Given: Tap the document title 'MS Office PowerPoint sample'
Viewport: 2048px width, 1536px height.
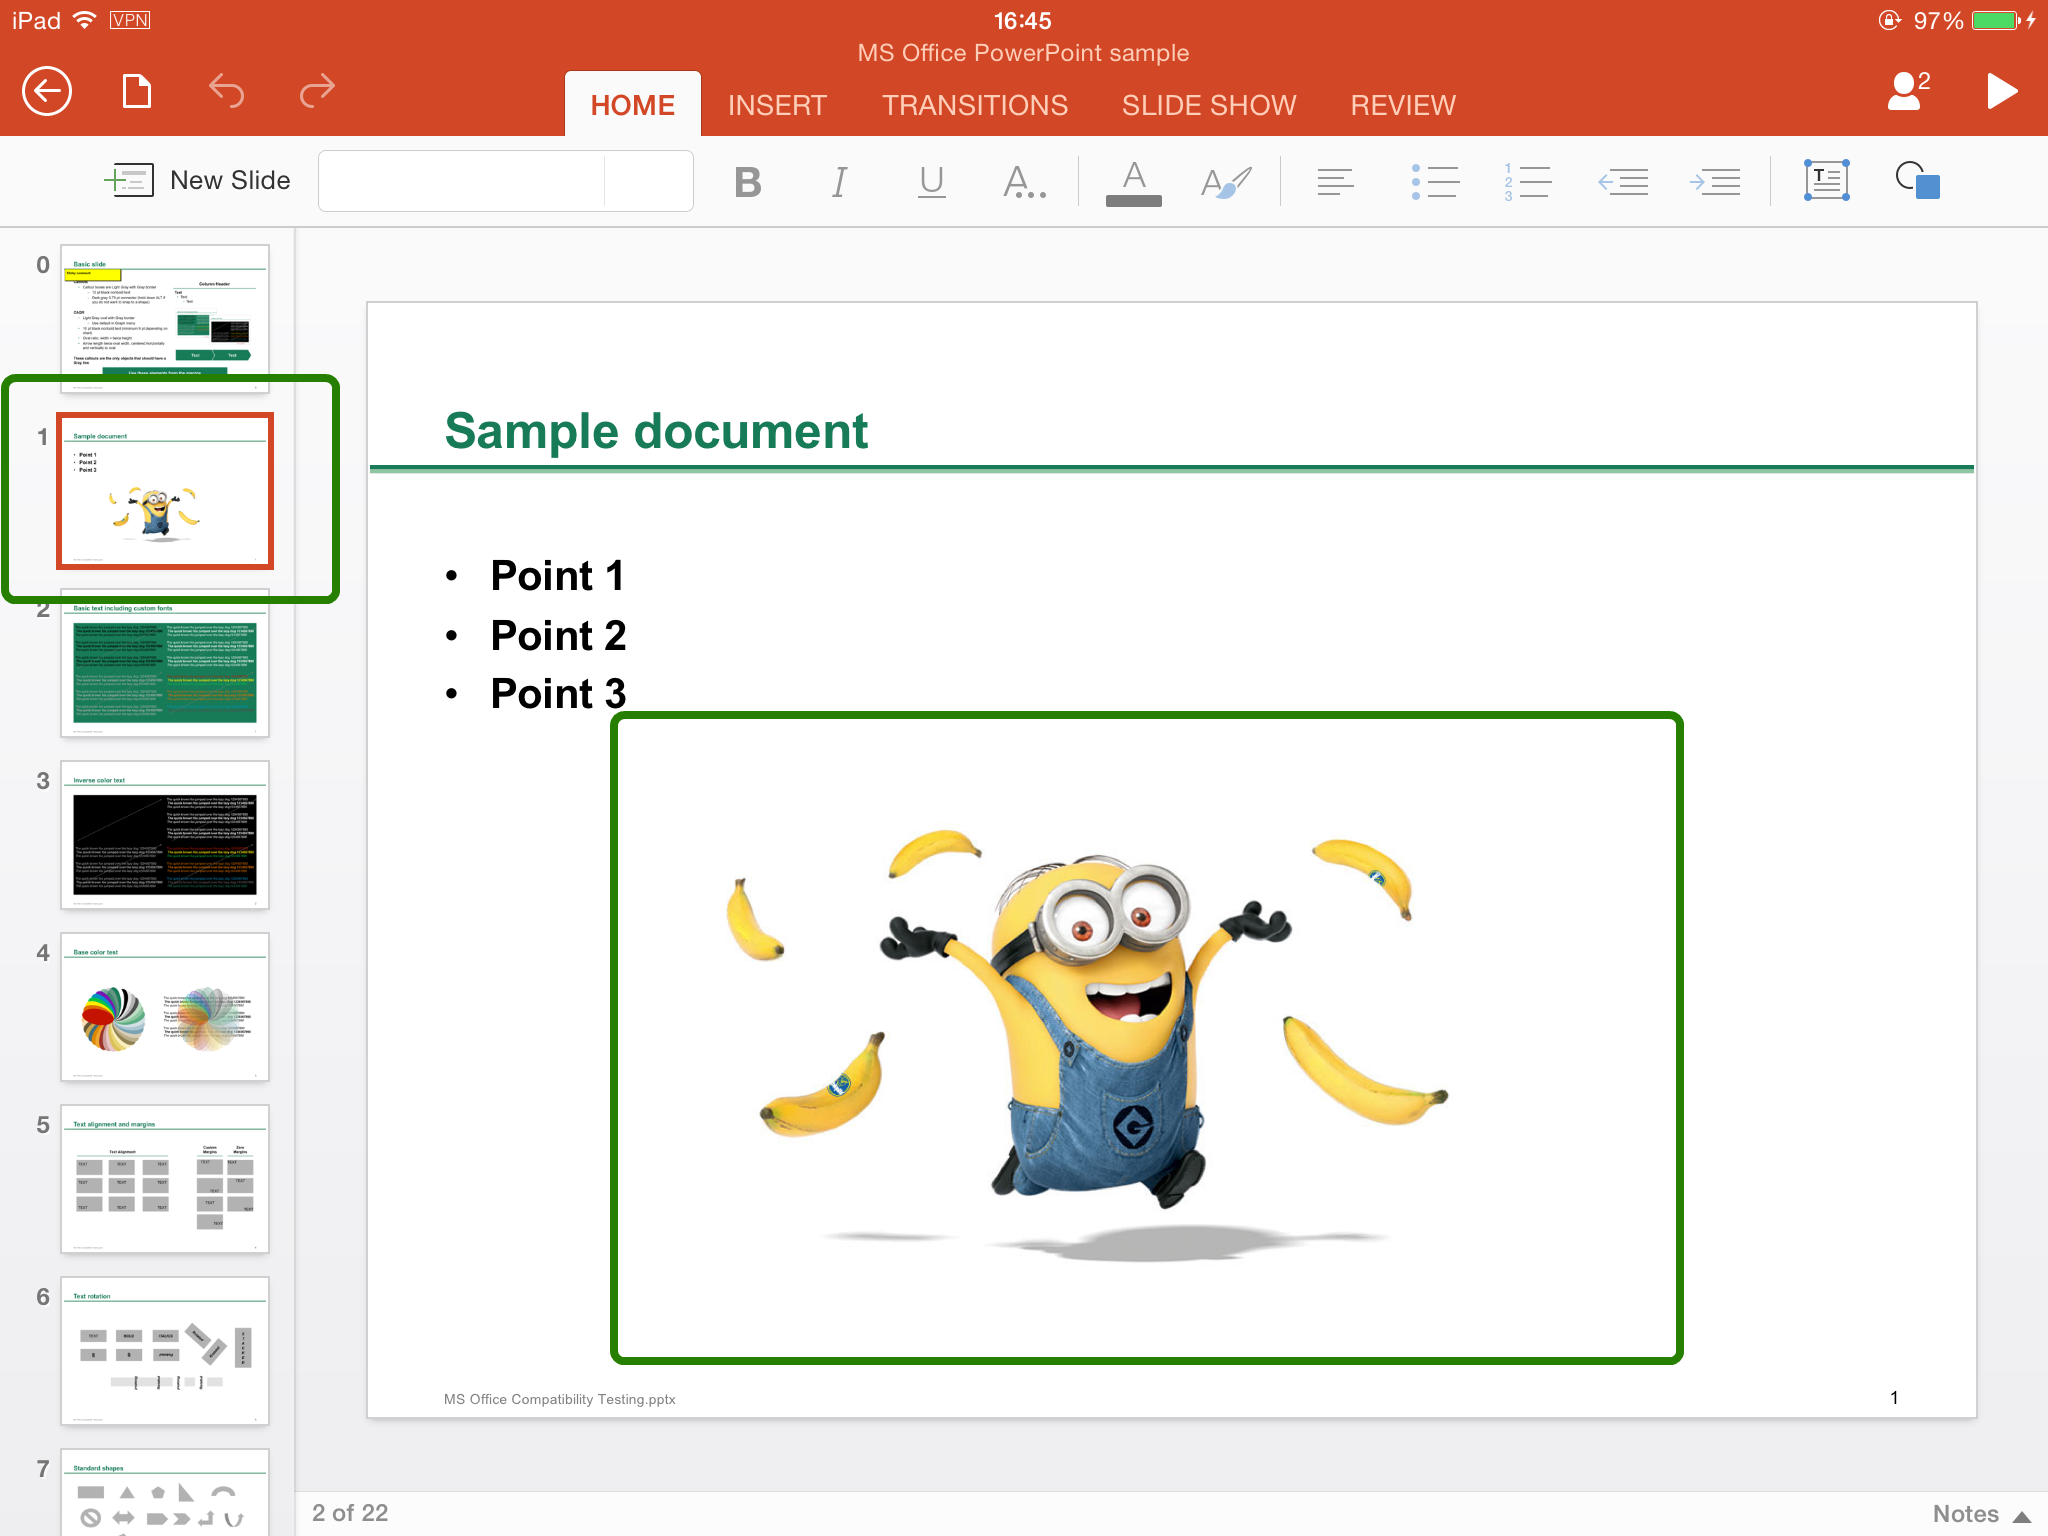Looking at the screenshot, I should [x=1023, y=53].
